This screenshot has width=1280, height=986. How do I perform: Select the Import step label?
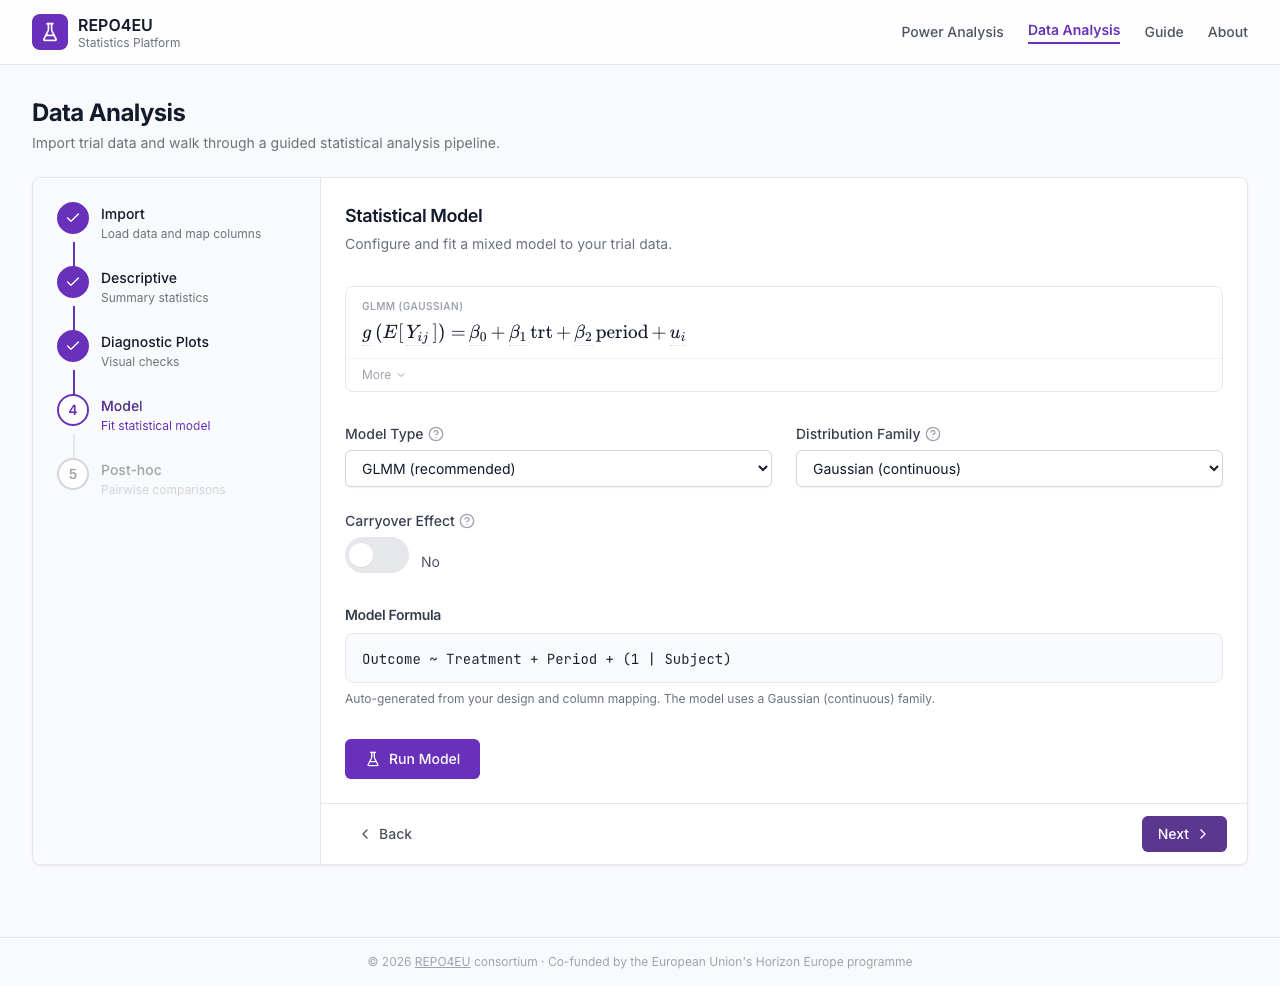(123, 214)
